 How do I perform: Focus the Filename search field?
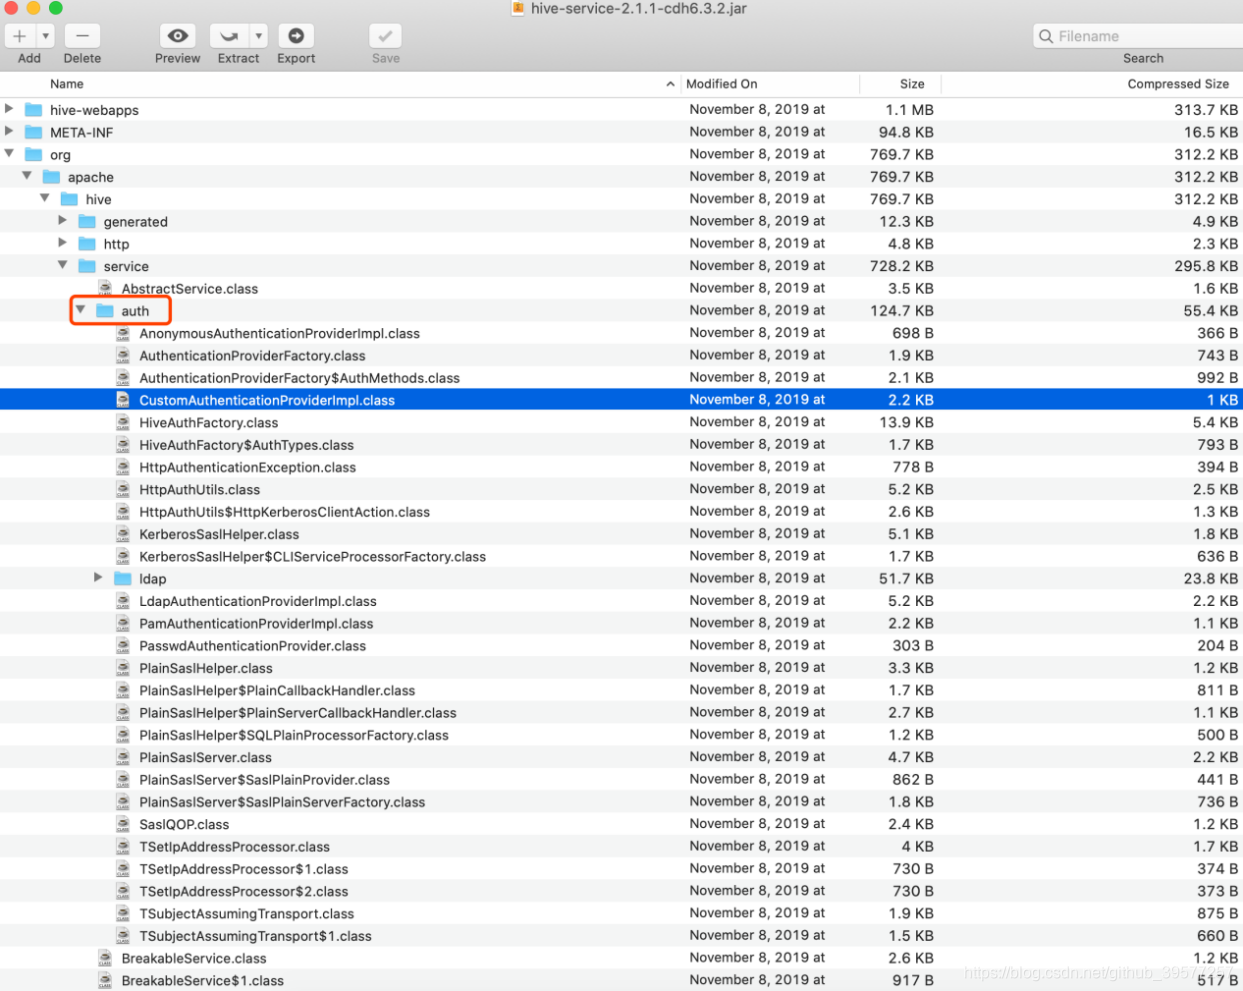click(x=1138, y=36)
